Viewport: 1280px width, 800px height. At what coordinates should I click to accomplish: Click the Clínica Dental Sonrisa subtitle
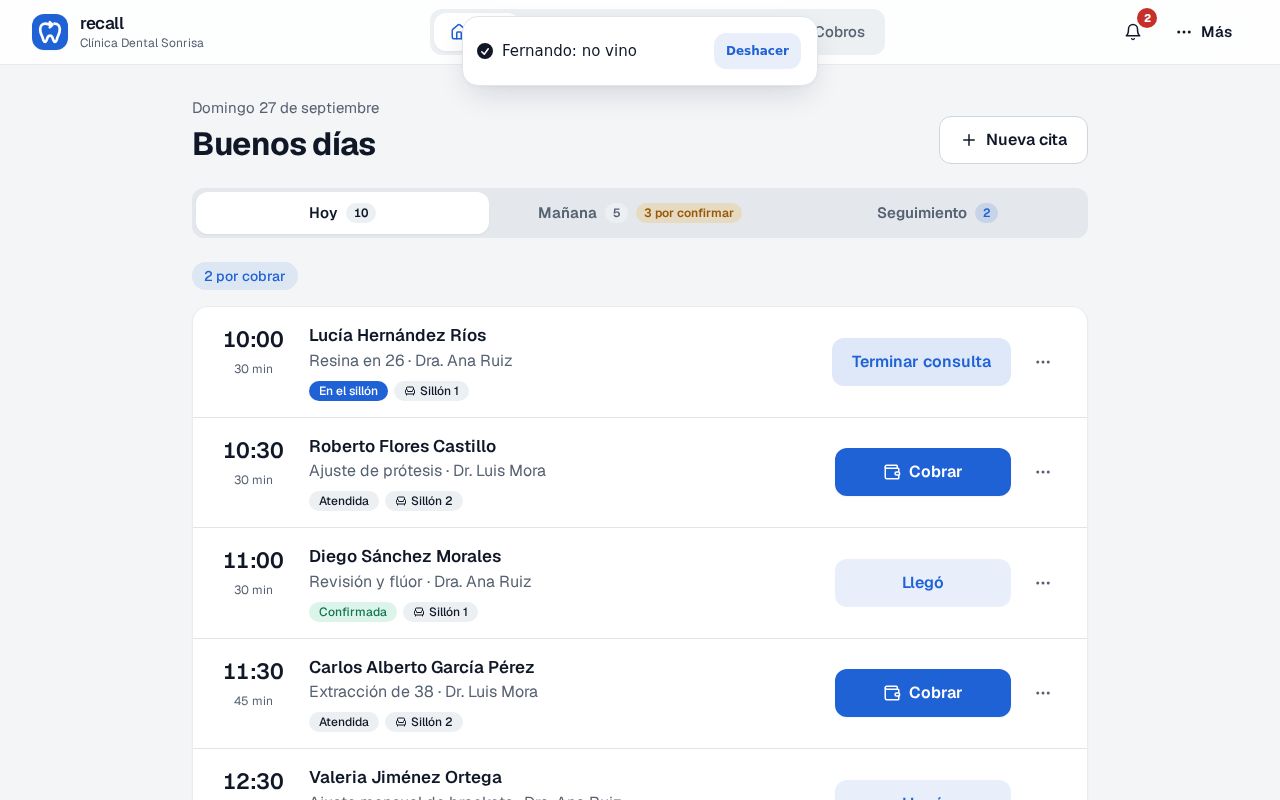tap(142, 43)
